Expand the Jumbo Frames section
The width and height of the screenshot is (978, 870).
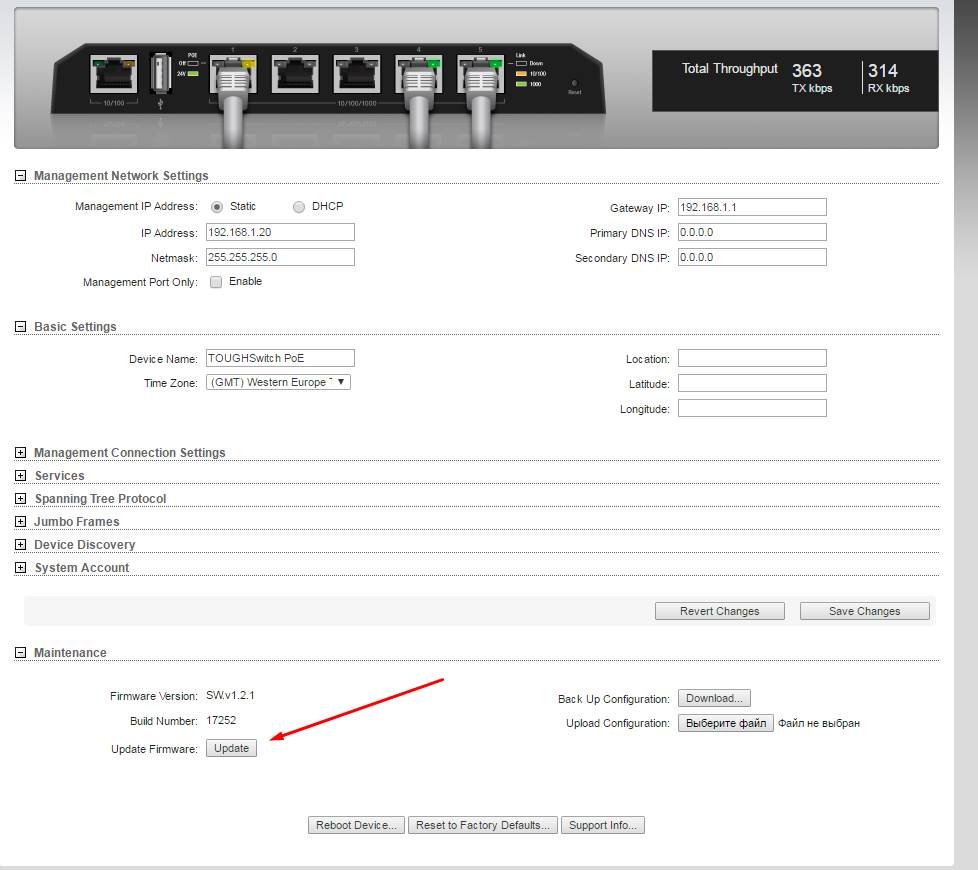tap(21, 522)
